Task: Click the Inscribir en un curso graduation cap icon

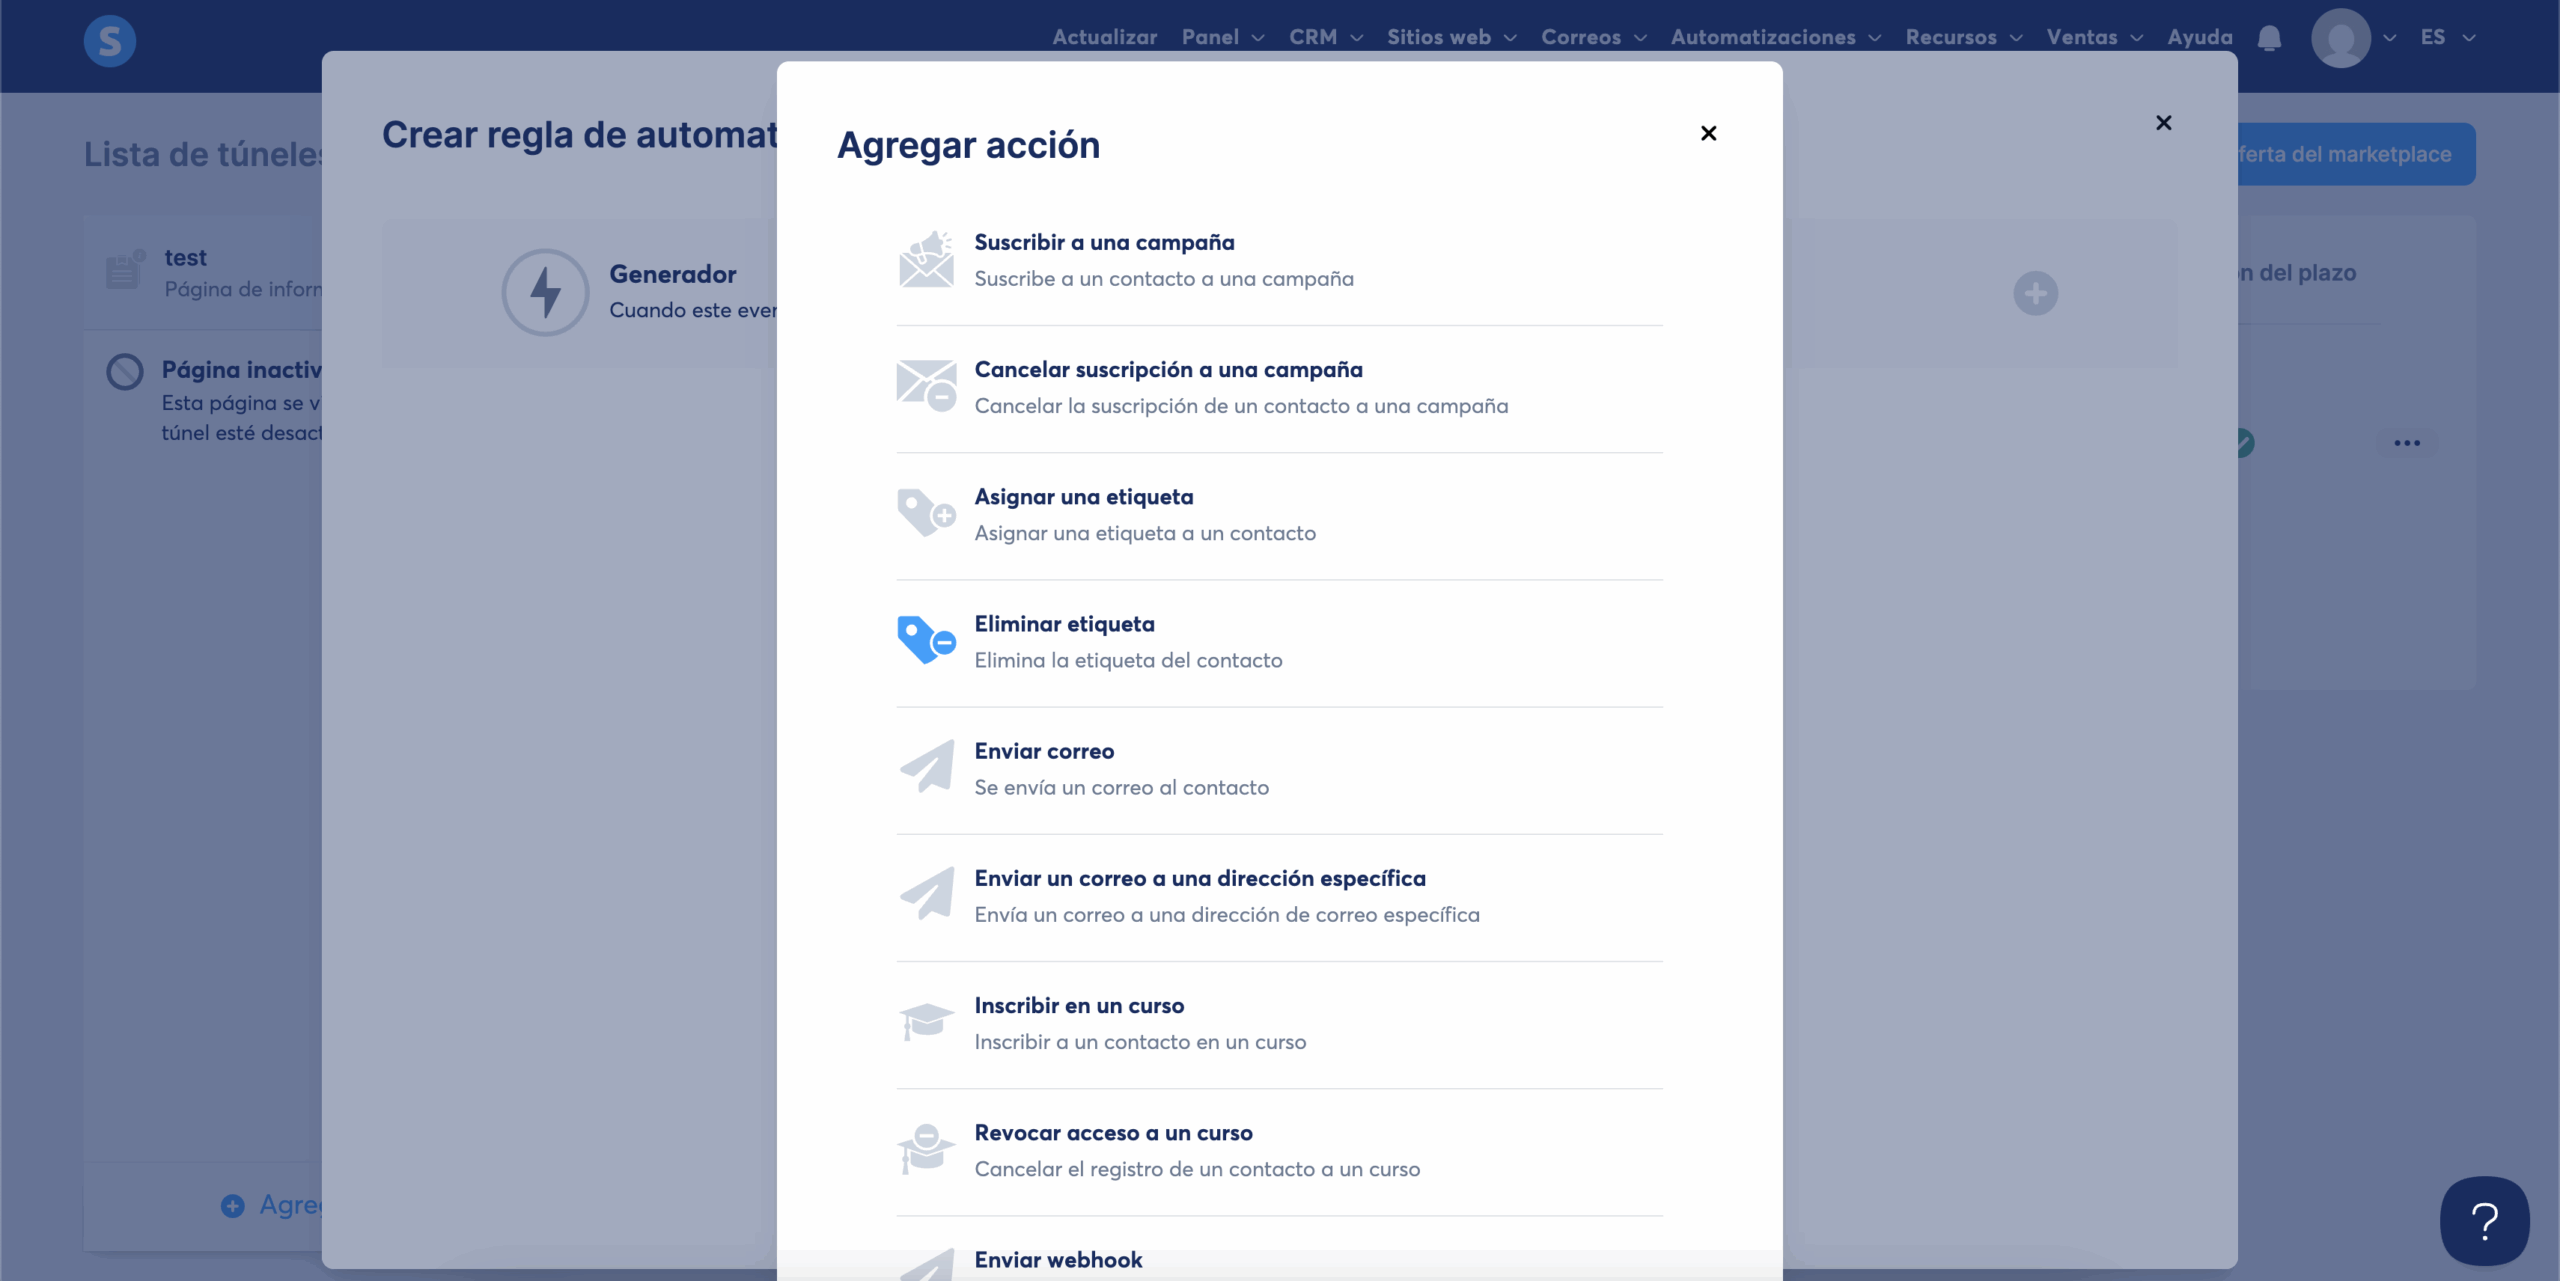Action: click(x=926, y=1021)
